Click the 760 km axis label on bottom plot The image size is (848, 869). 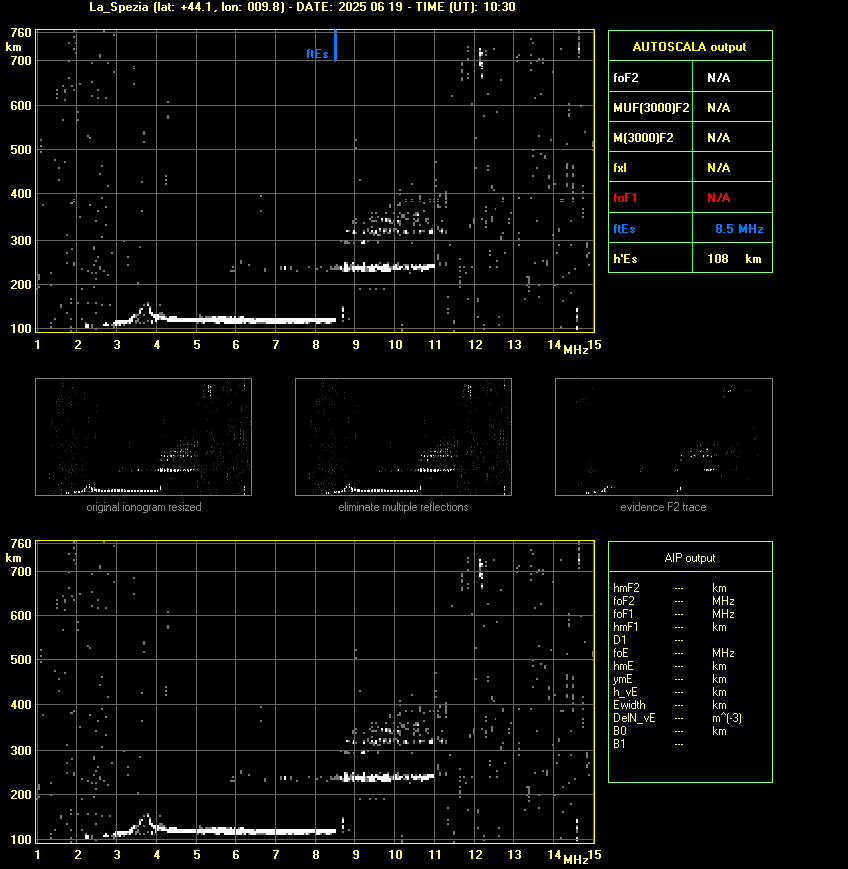tap(21, 544)
